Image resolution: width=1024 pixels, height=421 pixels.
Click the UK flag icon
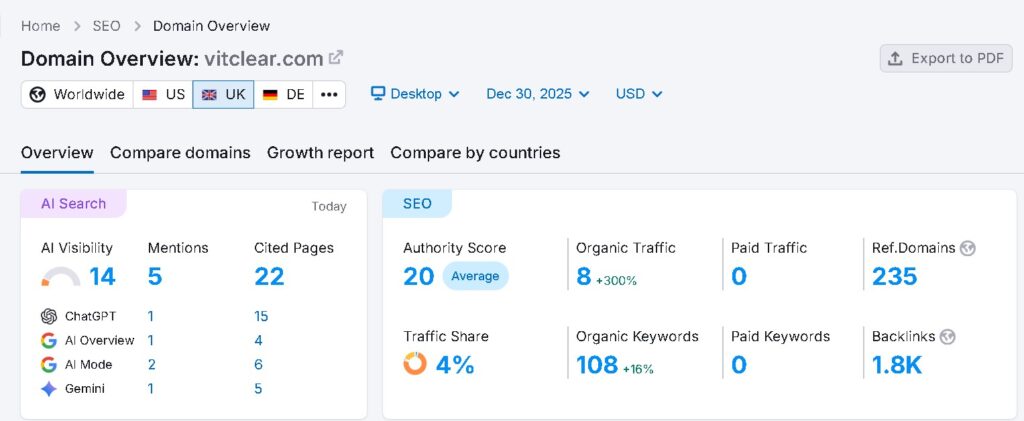(x=209, y=95)
